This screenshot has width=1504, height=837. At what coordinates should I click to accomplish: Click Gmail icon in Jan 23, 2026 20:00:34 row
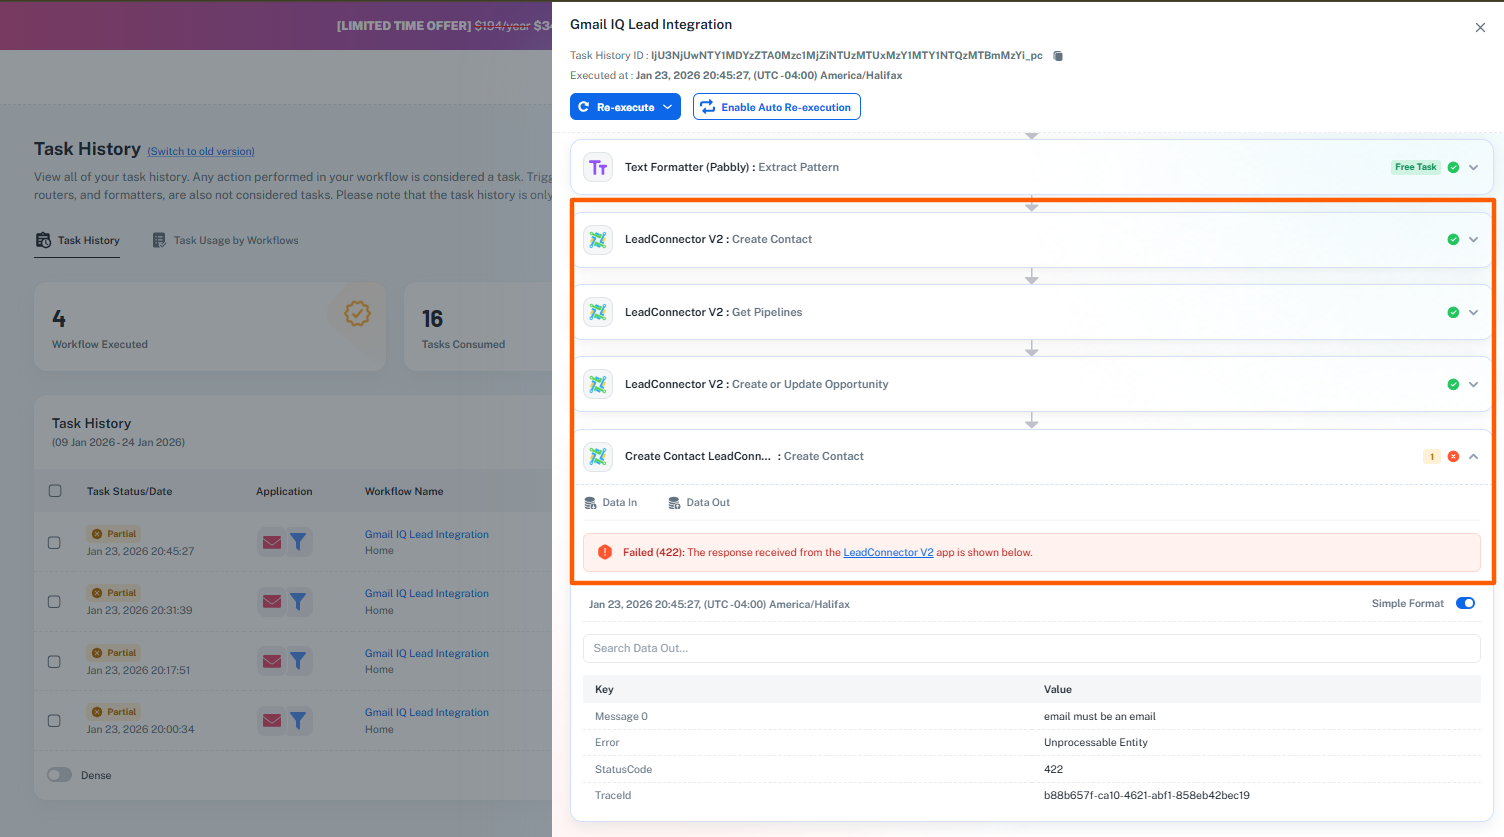[272, 720]
